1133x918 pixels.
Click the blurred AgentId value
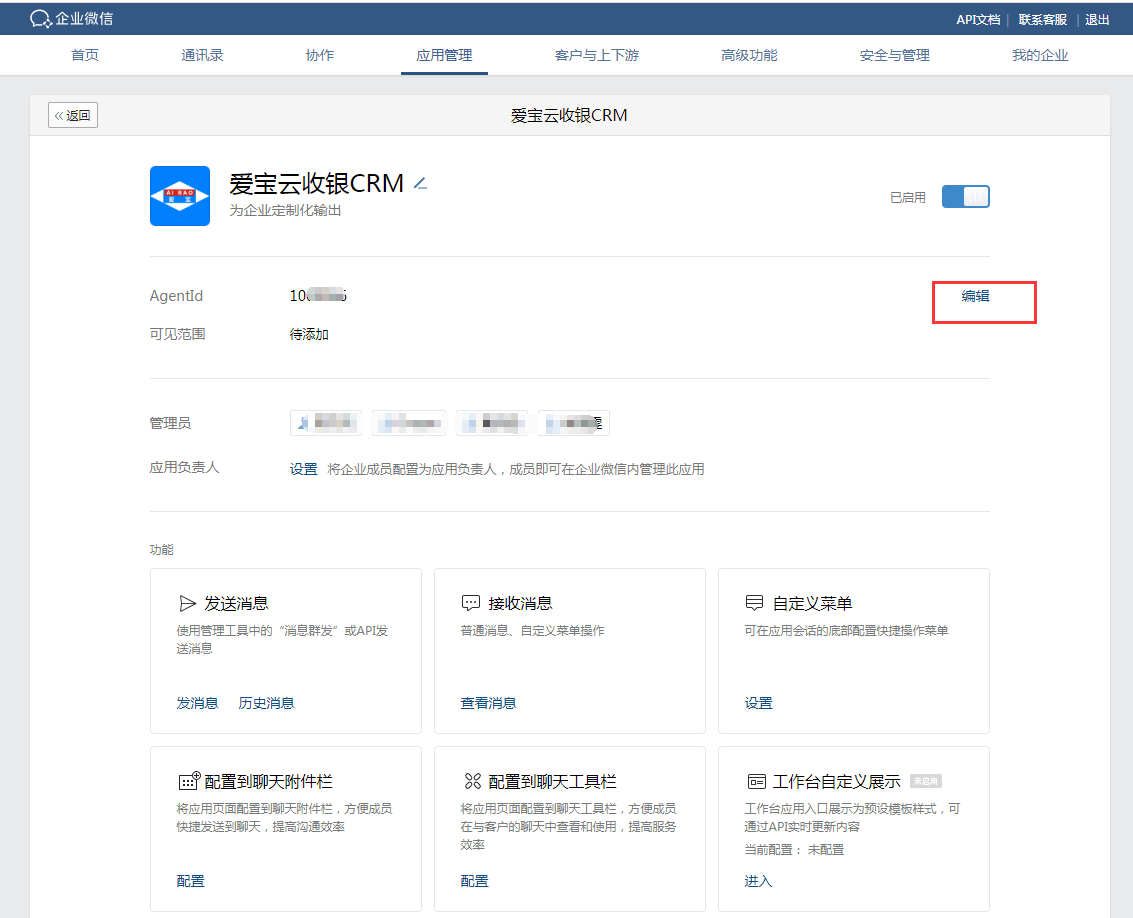[318, 296]
